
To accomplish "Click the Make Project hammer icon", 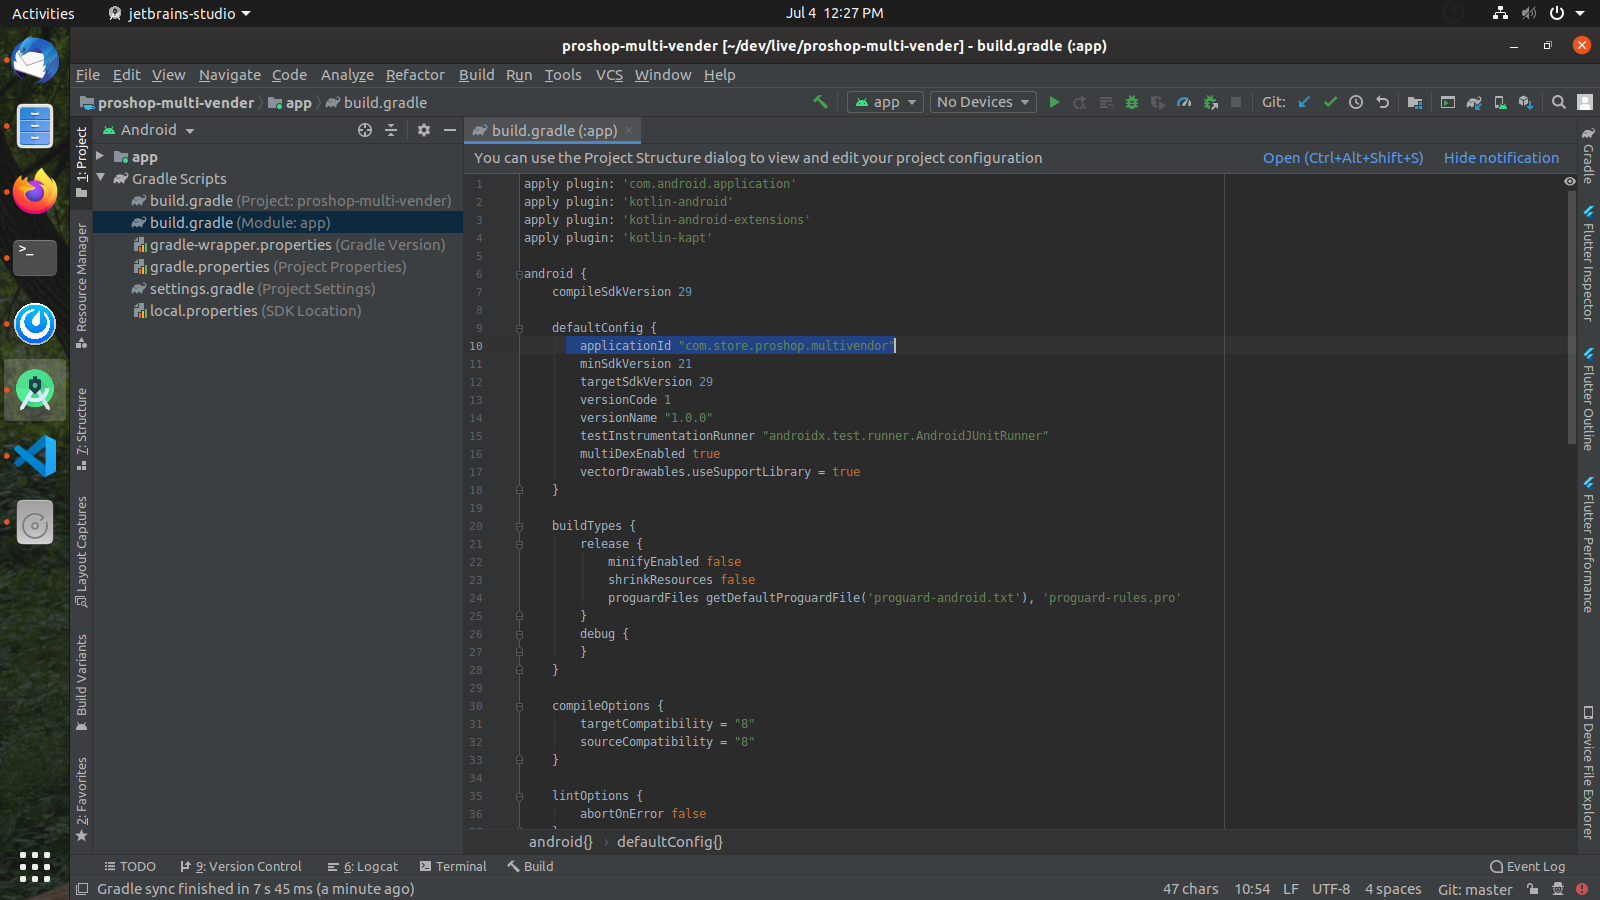I will [x=821, y=102].
